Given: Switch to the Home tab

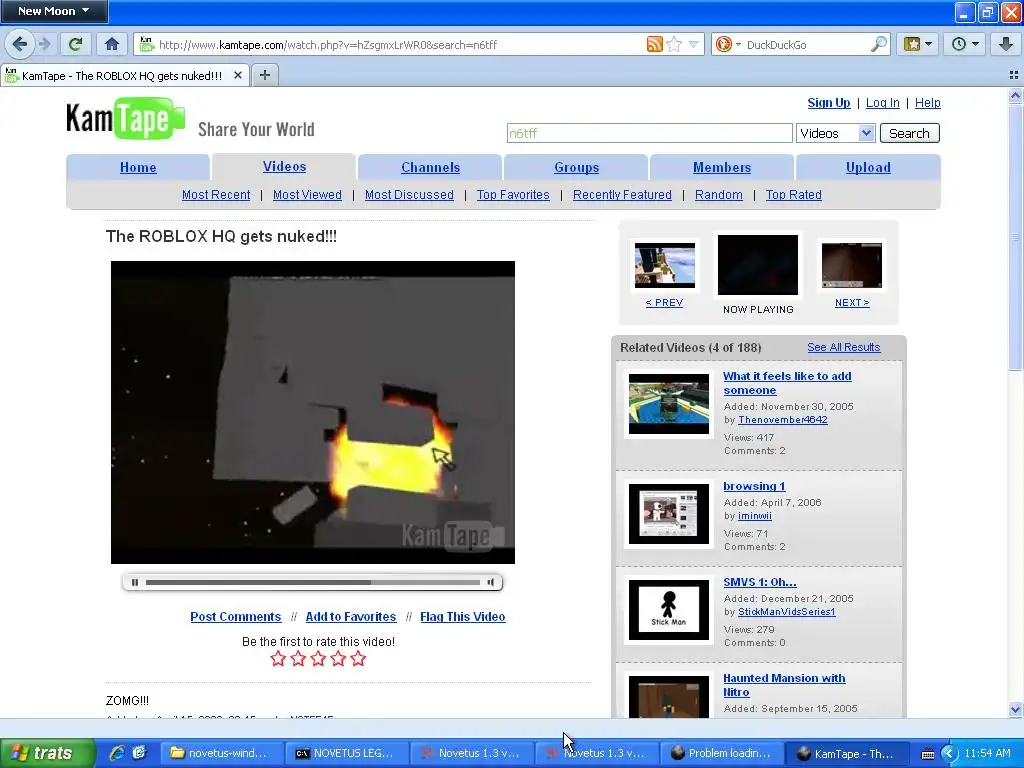Looking at the screenshot, I should (x=138, y=167).
